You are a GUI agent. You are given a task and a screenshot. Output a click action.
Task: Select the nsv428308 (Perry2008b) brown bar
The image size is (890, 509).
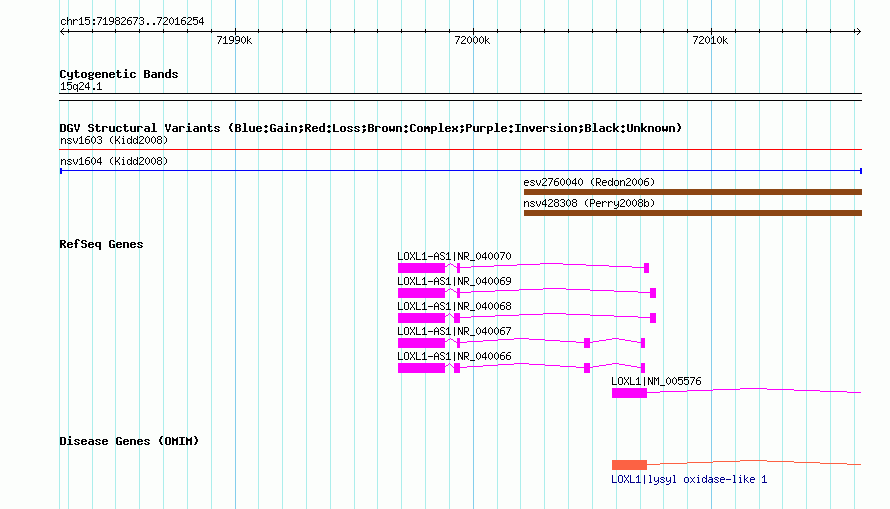[692, 213]
